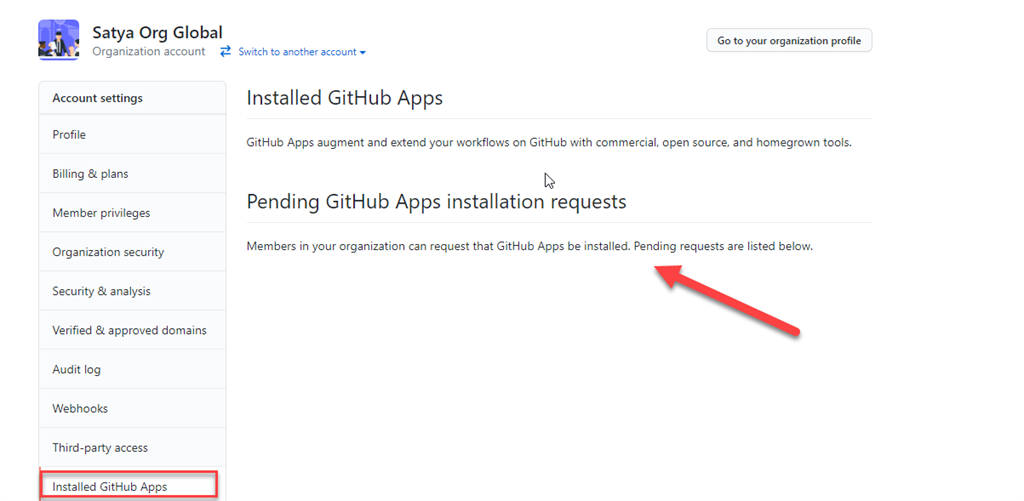Image resolution: width=1024 pixels, height=501 pixels.
Task: Click the Satya Org Global avatar image
Action: point(58,40)
